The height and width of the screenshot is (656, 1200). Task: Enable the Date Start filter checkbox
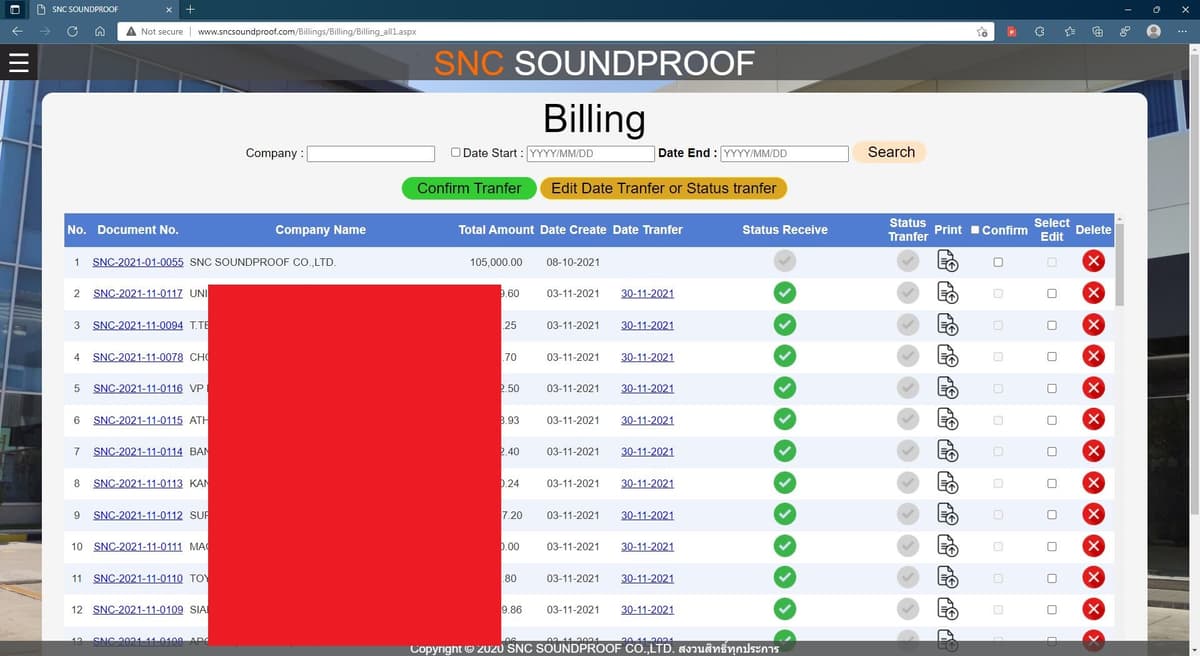[x=456, y=153]
